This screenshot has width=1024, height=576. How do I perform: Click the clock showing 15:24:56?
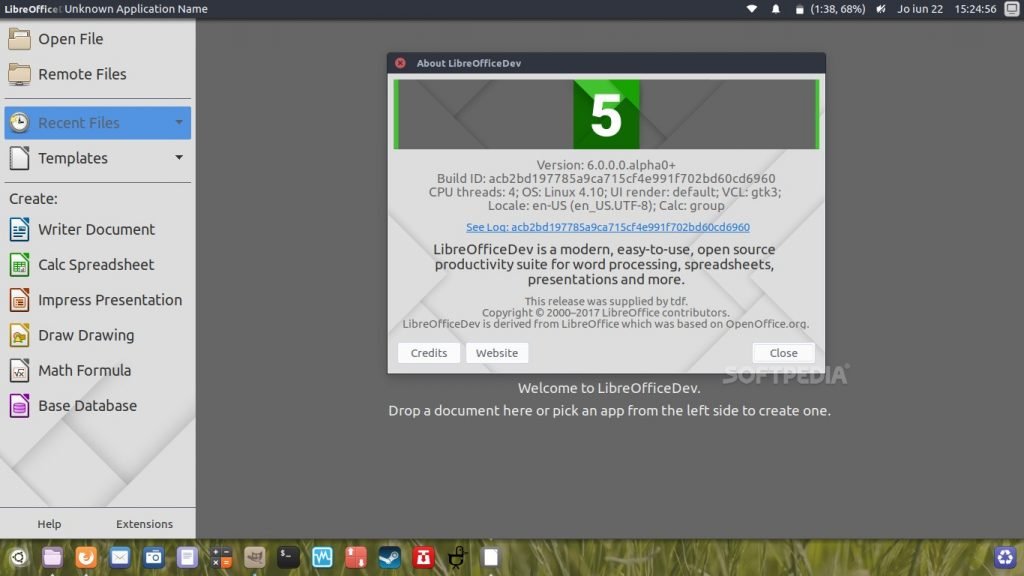point(975,9)
